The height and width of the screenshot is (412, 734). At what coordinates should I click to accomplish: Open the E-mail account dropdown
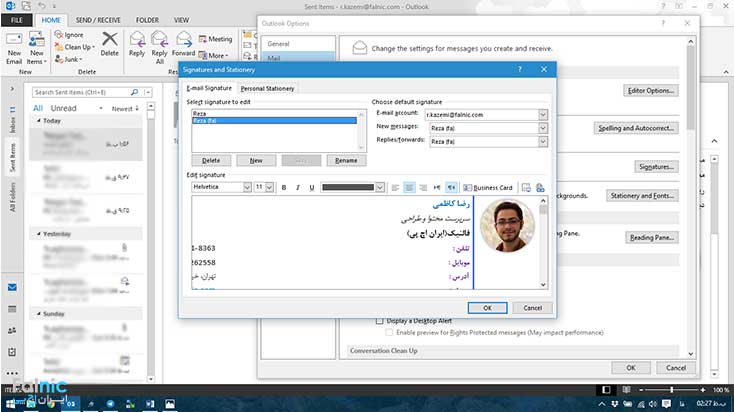tap(543, 115)
